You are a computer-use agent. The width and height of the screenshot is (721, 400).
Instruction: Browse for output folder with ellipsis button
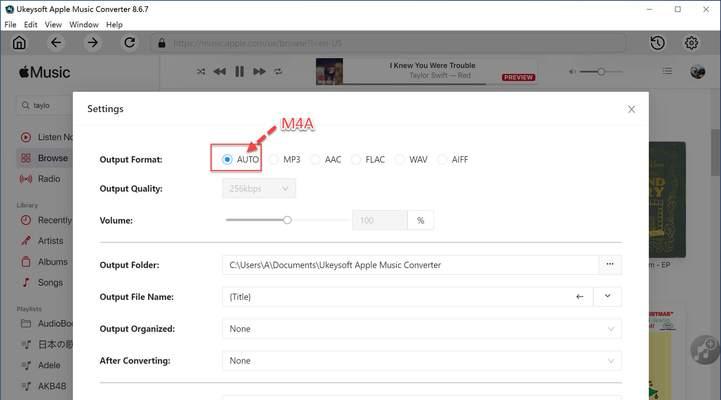pyautogui.click(x=610, y=264)
